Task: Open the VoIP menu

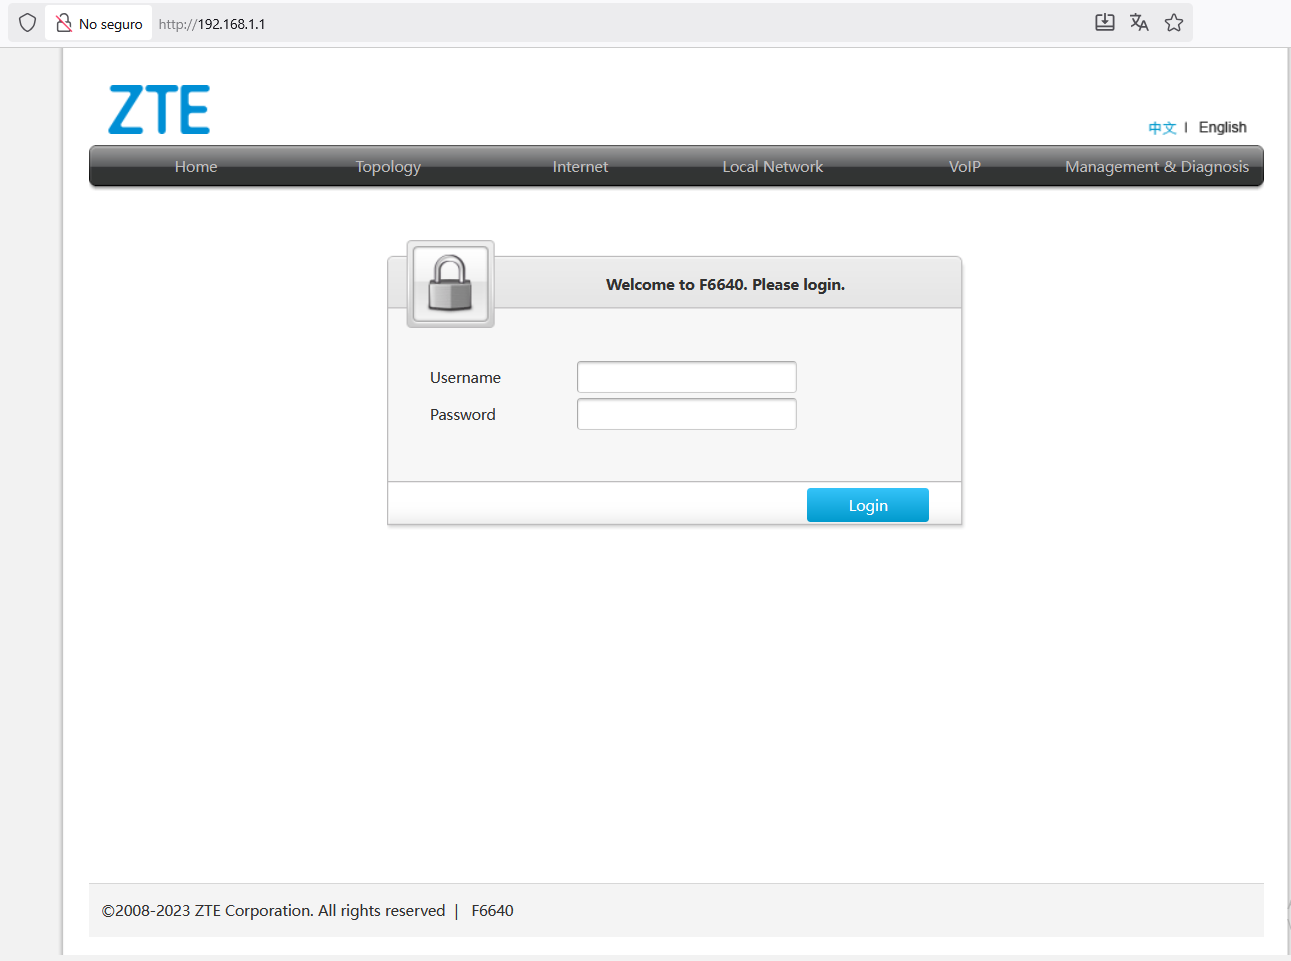Action: point(965,167)
